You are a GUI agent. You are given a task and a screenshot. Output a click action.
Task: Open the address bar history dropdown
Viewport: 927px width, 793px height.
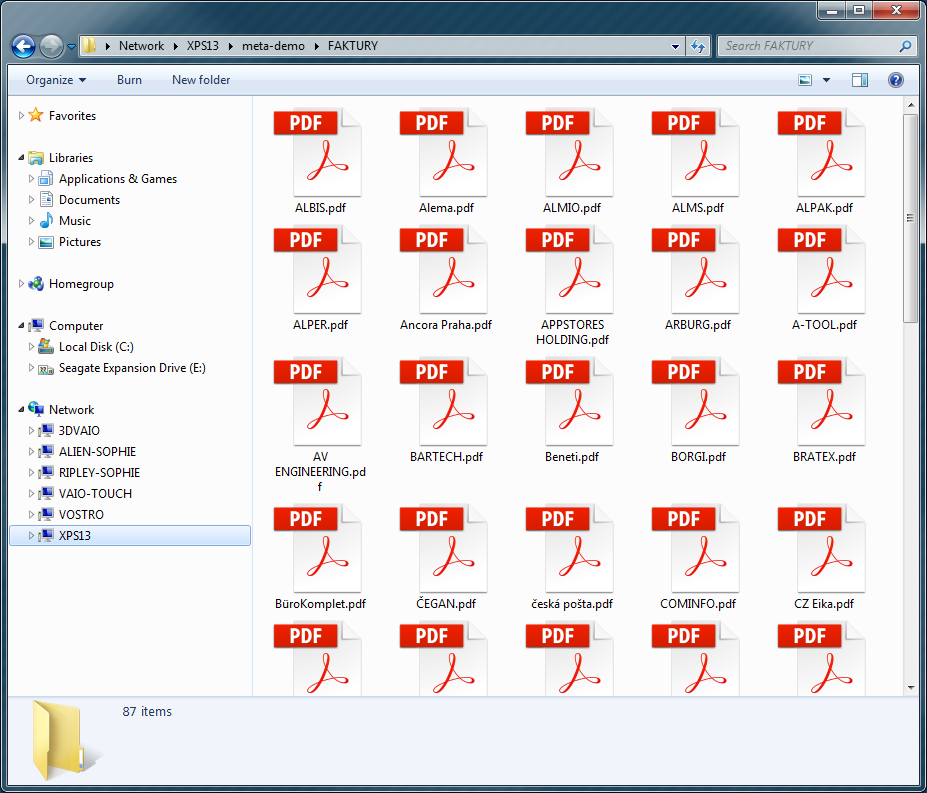coord(675,46)
